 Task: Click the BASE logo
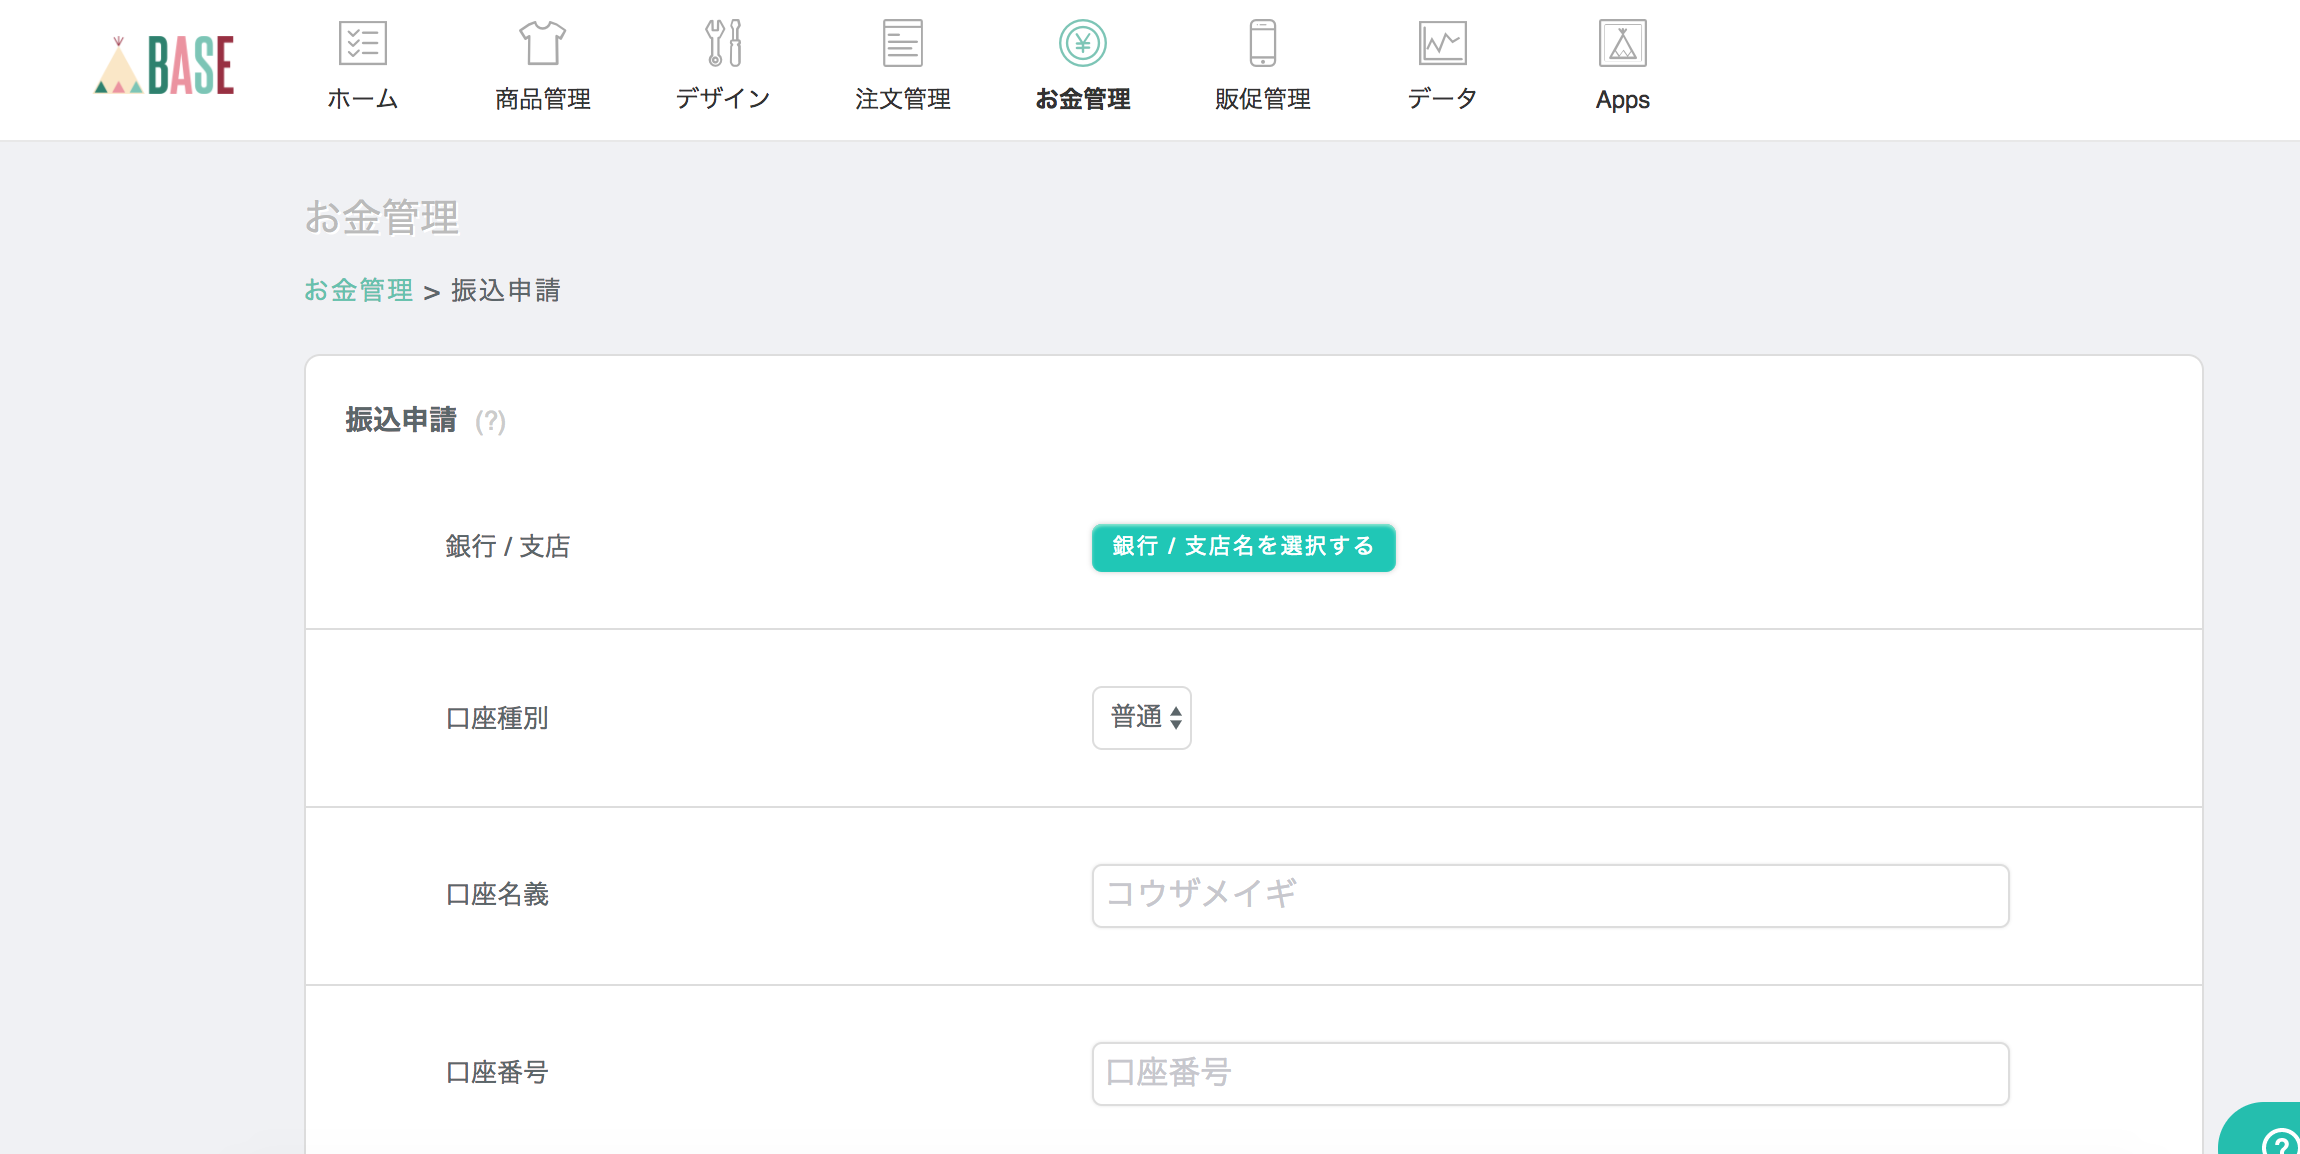(x=164, y=66)
